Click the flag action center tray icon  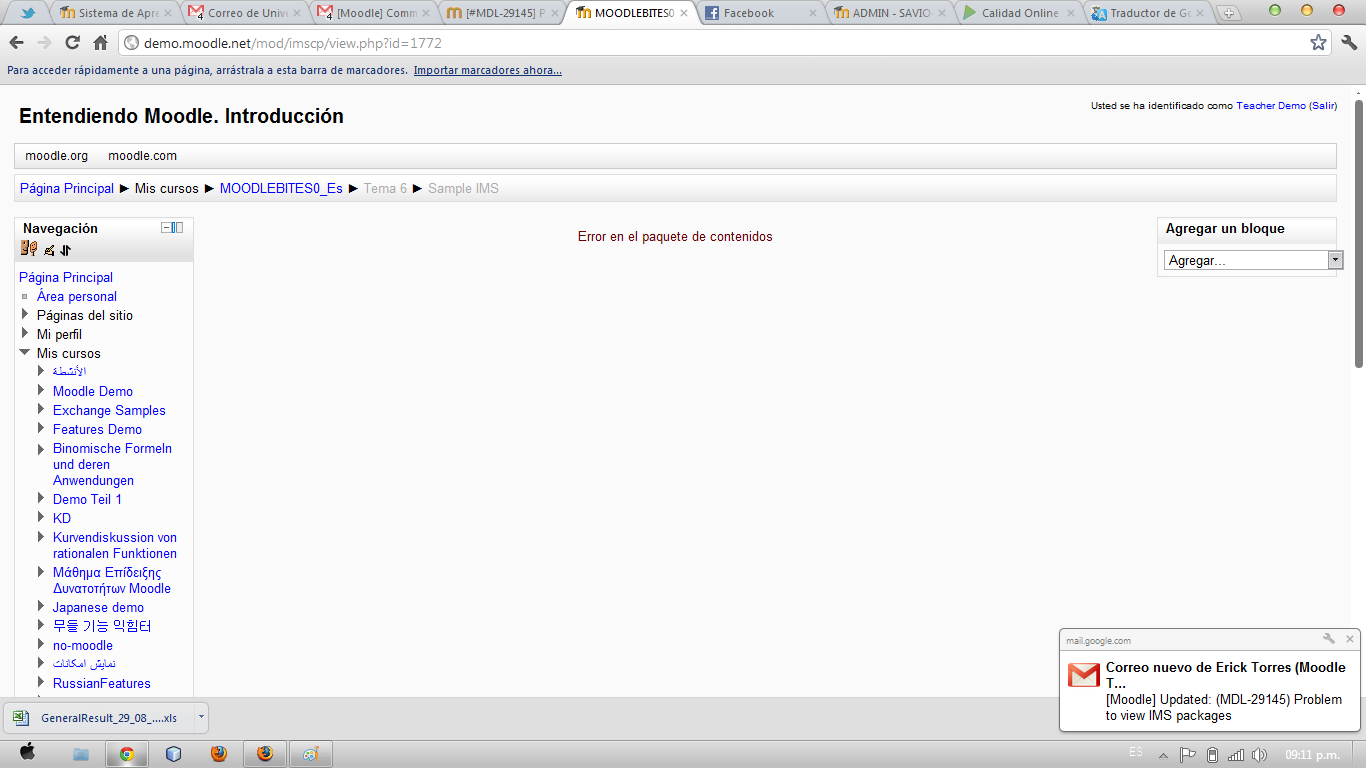coord(1188,755)
